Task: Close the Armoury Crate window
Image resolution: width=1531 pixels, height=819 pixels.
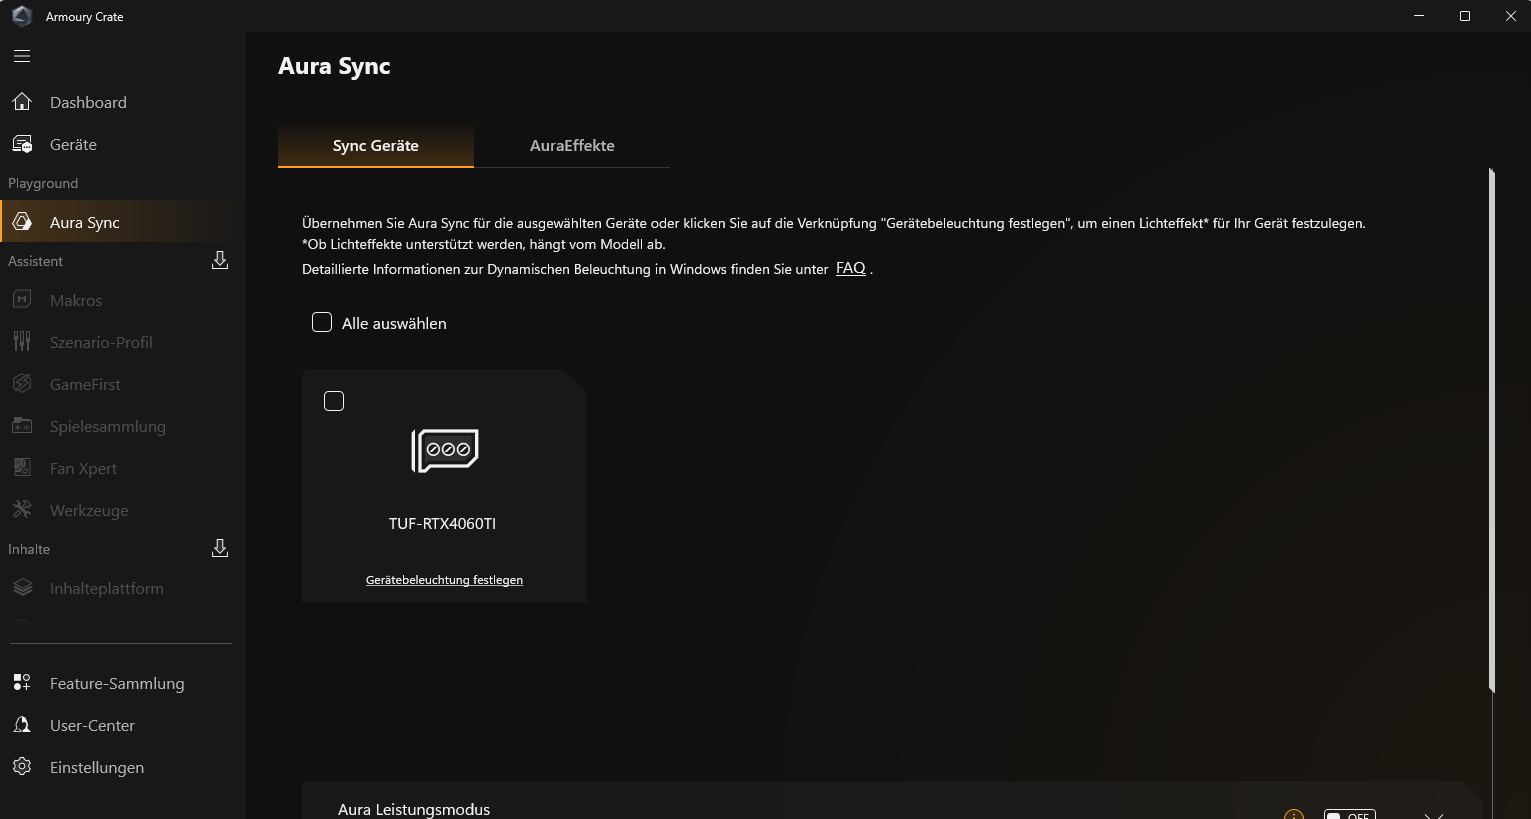Action: [x=1511, y=16]
